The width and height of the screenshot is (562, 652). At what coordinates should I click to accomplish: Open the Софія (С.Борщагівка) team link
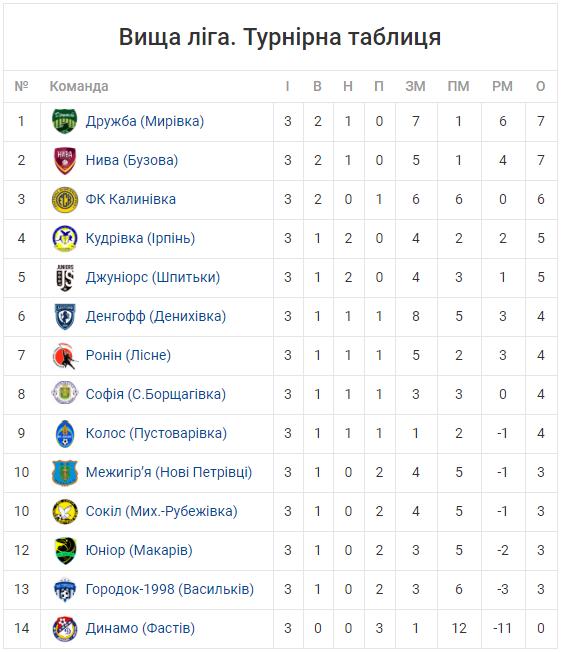click(x=155, y=394)
